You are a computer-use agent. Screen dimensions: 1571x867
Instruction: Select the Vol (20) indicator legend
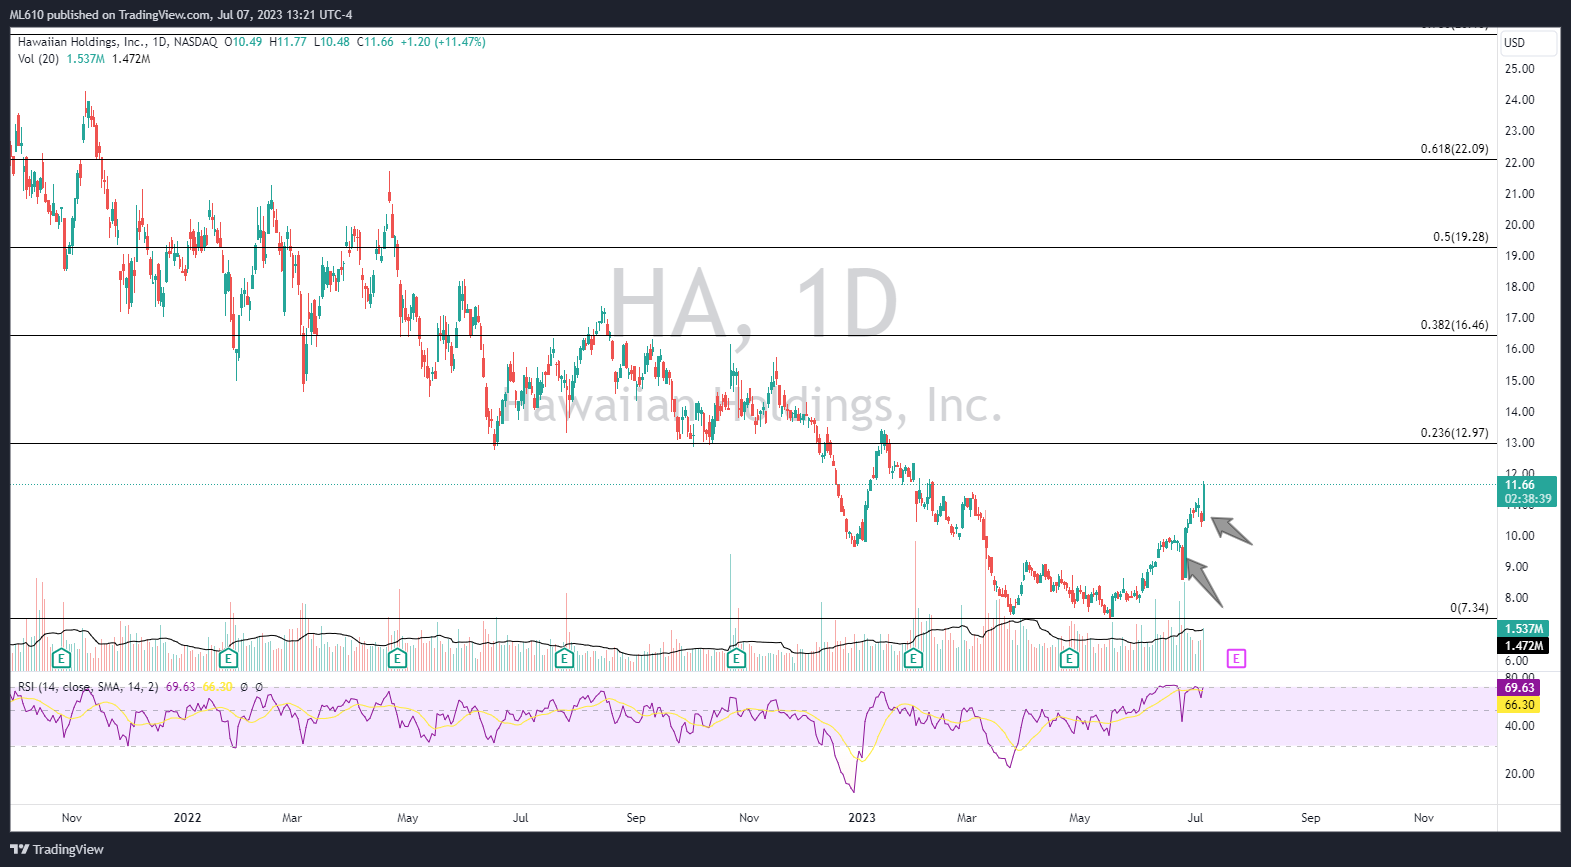pyautogui.click(x=38, y=59)
